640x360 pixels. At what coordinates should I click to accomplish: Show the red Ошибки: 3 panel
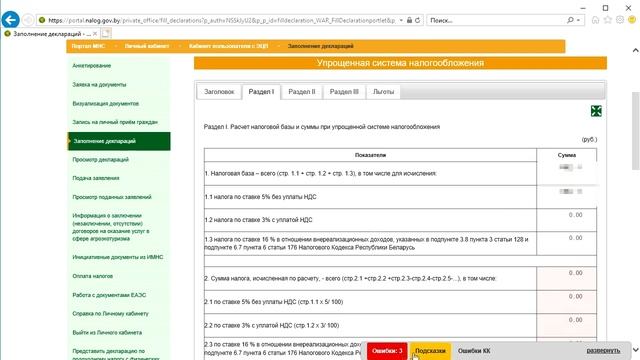tap(387, 351)
